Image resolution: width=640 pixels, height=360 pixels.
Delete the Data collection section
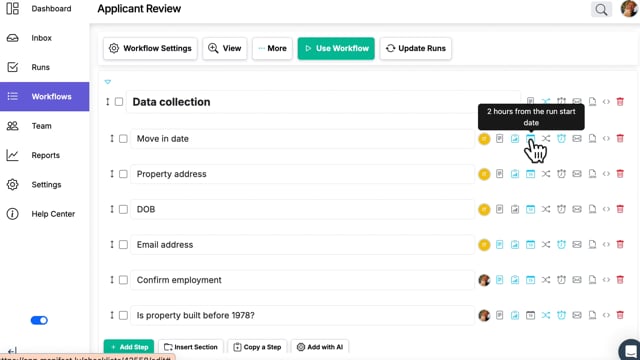pos(620,102)
